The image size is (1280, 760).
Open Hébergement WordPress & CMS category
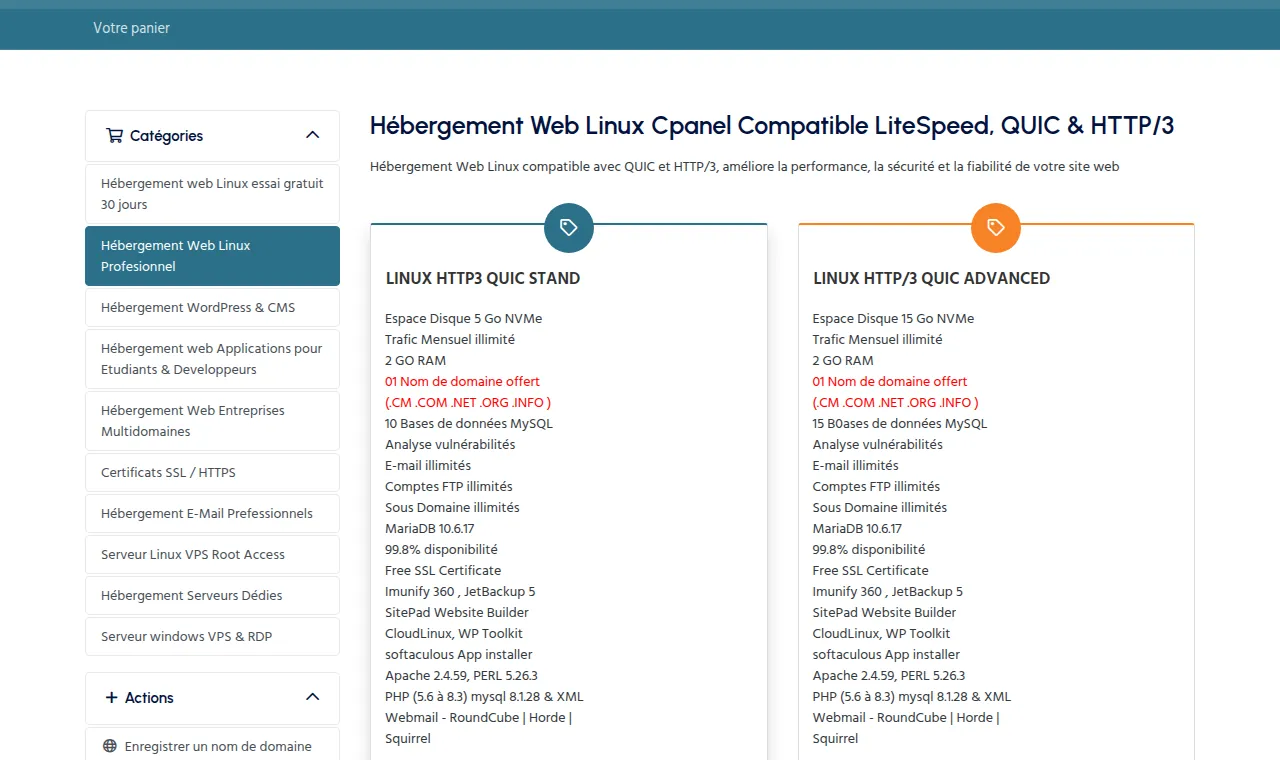[212, 307]
